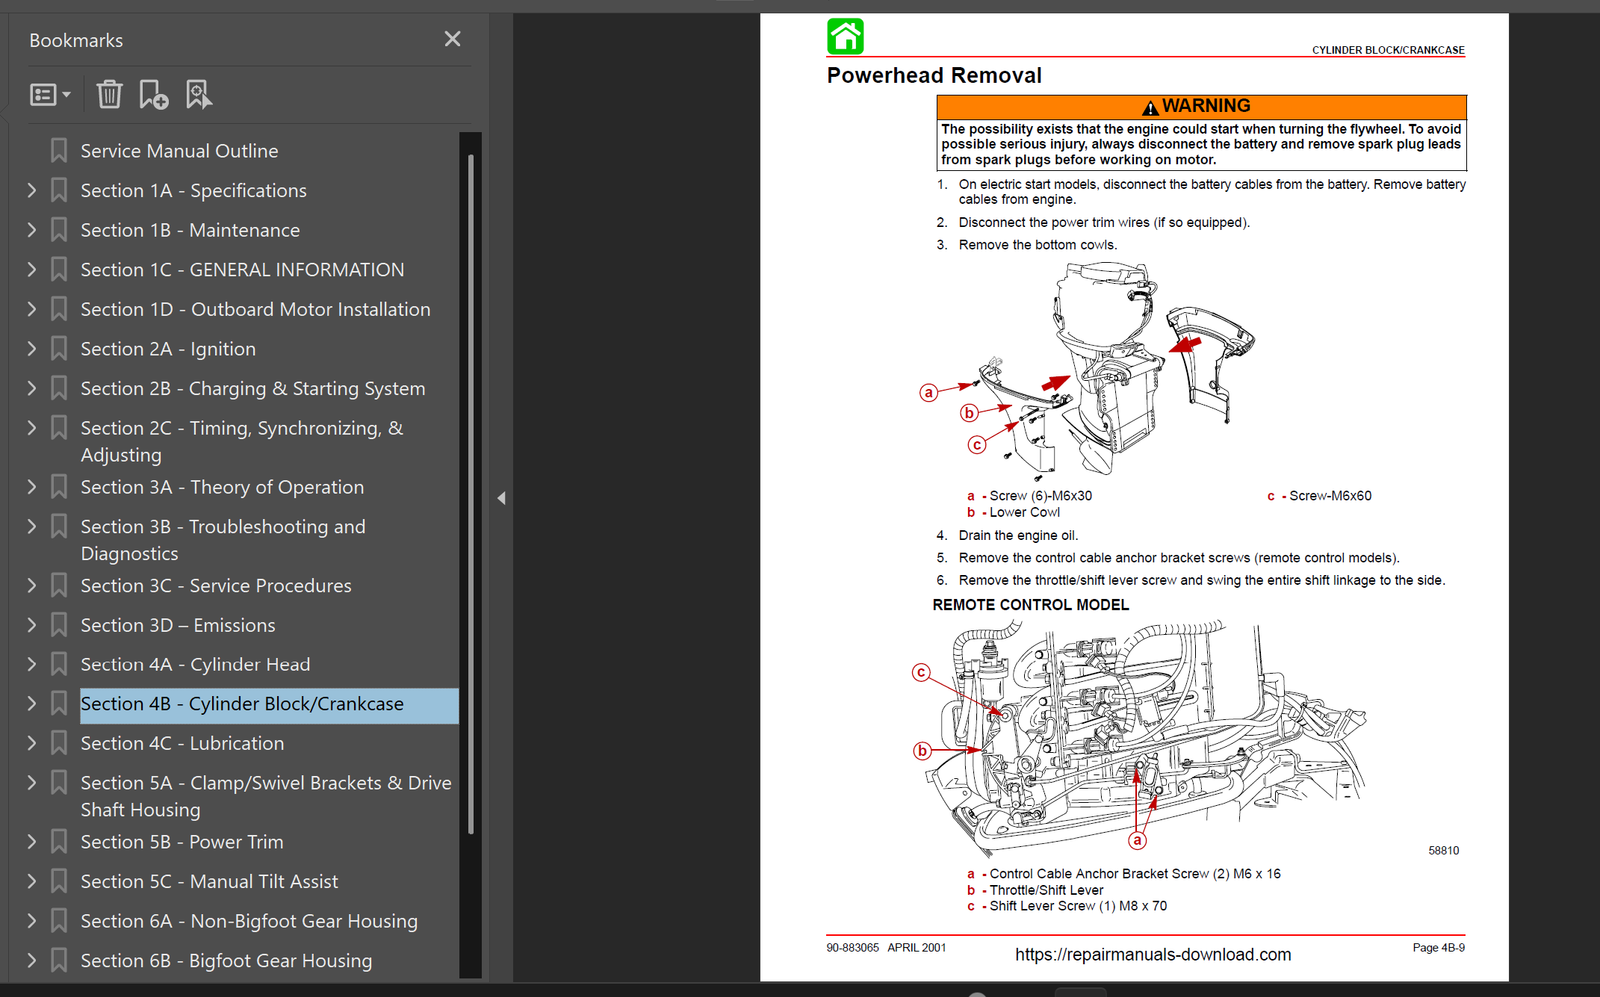Open the repairmanuals-download.com link
This screenshot has width=1600, height=997.
[1153, 954]
